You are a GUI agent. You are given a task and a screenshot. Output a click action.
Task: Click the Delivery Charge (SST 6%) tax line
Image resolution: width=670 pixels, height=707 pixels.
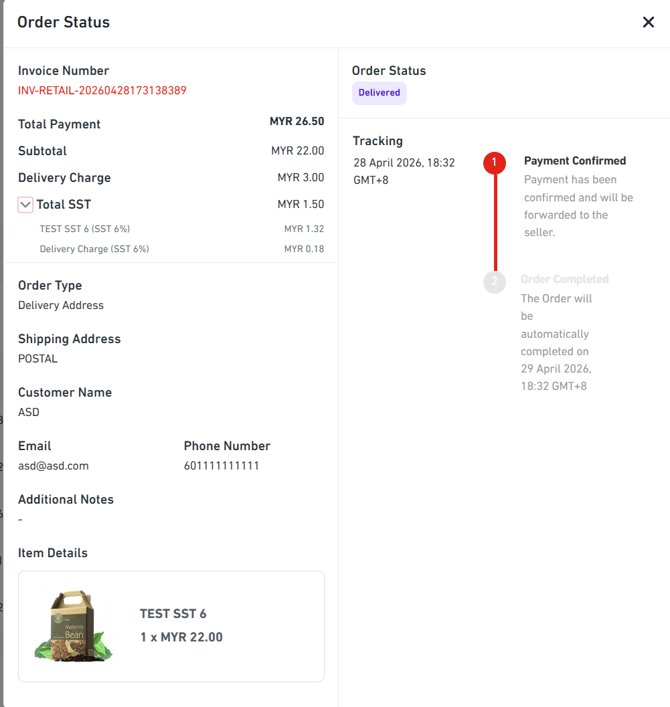point(94,249)
